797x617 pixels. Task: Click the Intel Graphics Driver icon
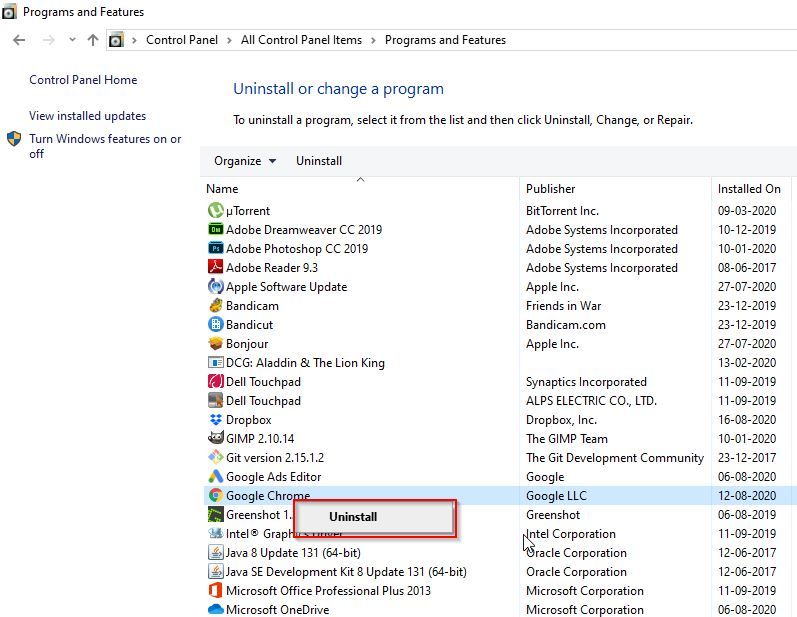(x=216, y=533)
